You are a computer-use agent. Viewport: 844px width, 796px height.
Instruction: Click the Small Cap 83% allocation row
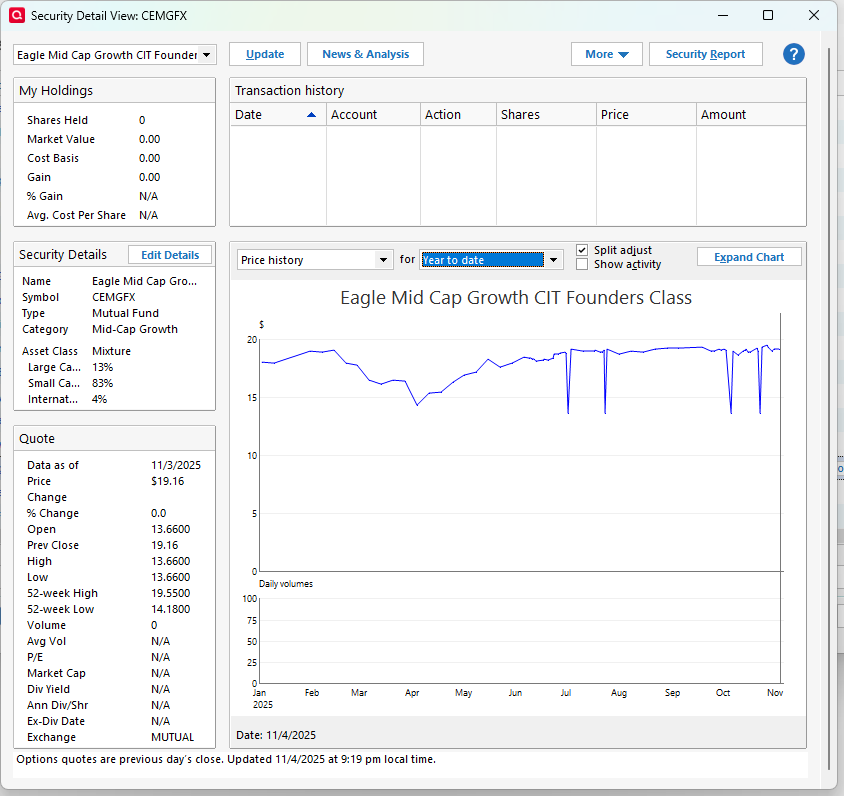71,383
